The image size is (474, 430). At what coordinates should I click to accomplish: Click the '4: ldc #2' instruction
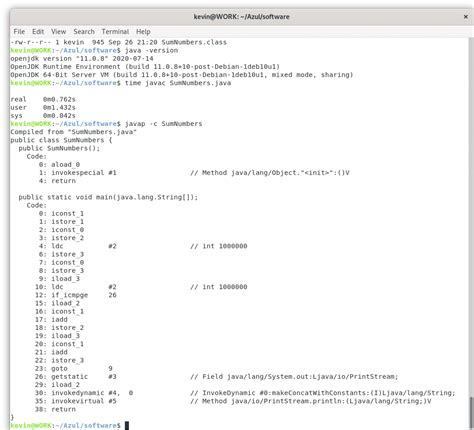click(x=77, y=246)
